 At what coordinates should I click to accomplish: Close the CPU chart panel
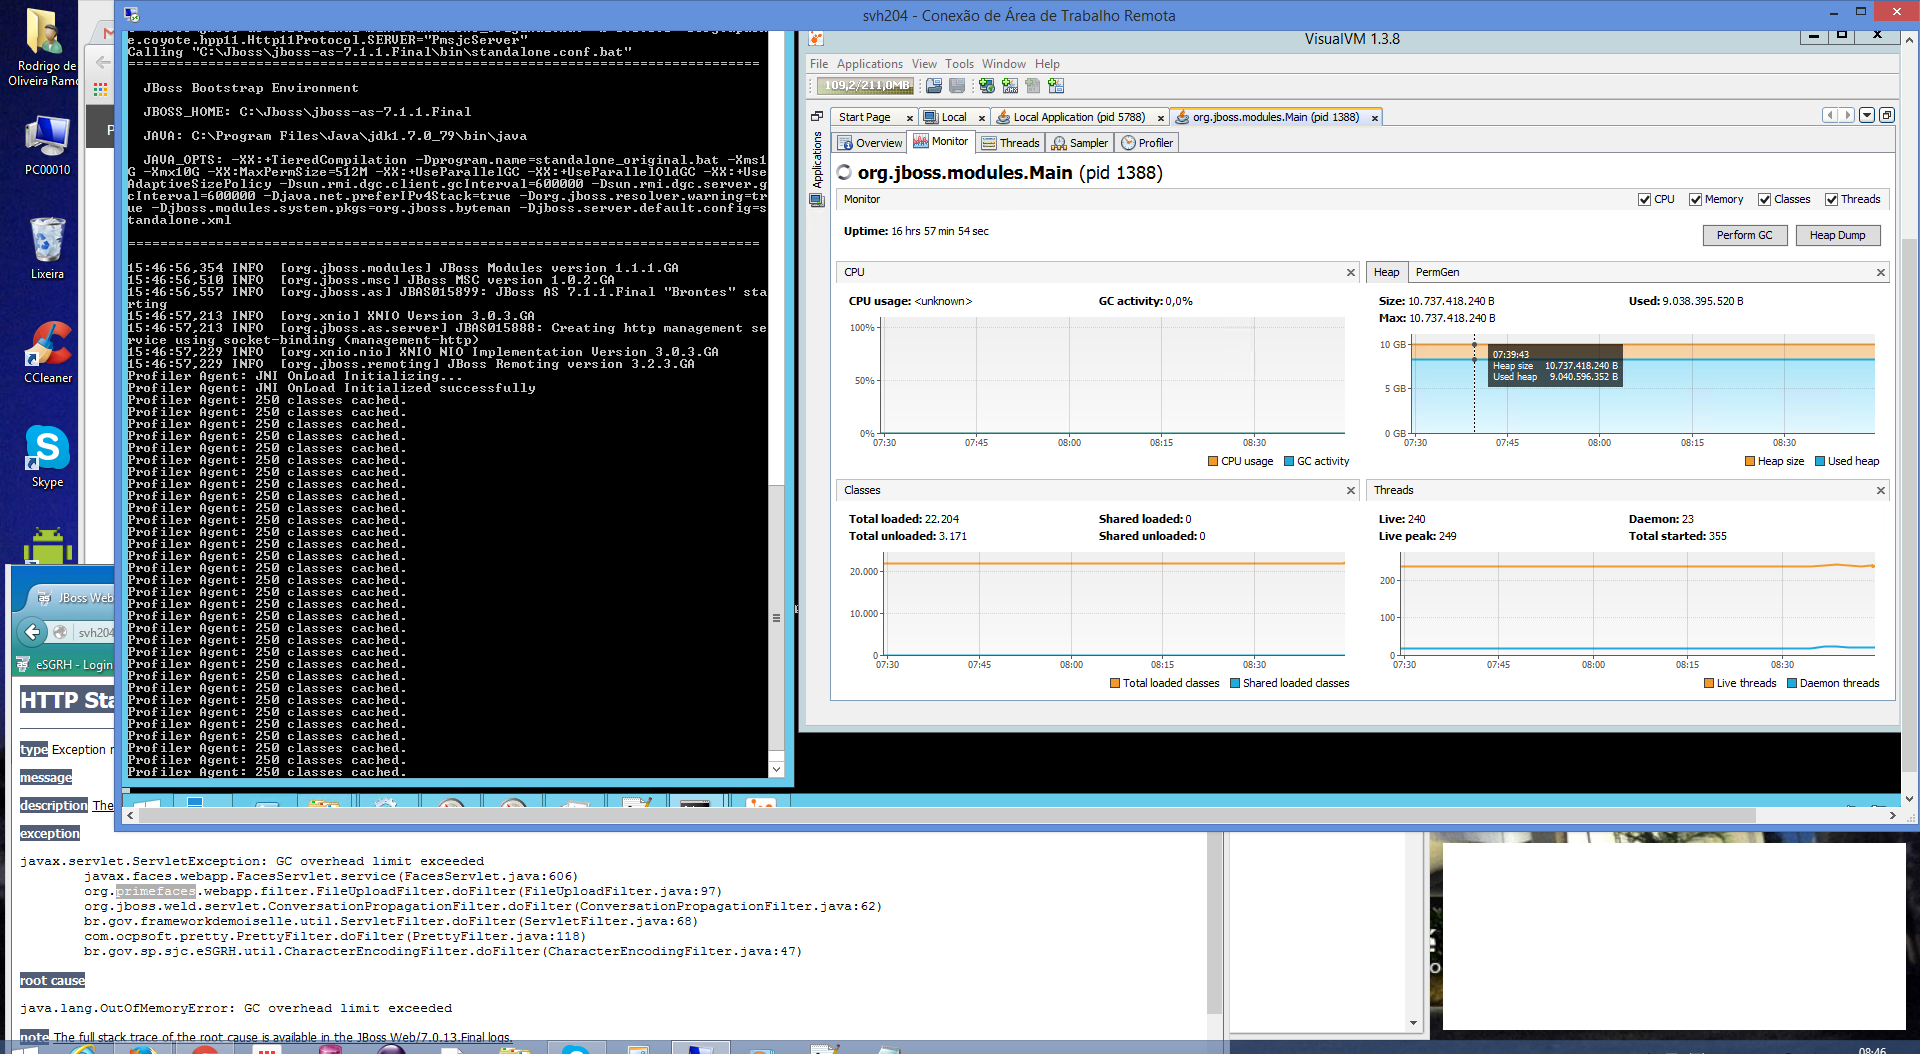pos(1350,272)
